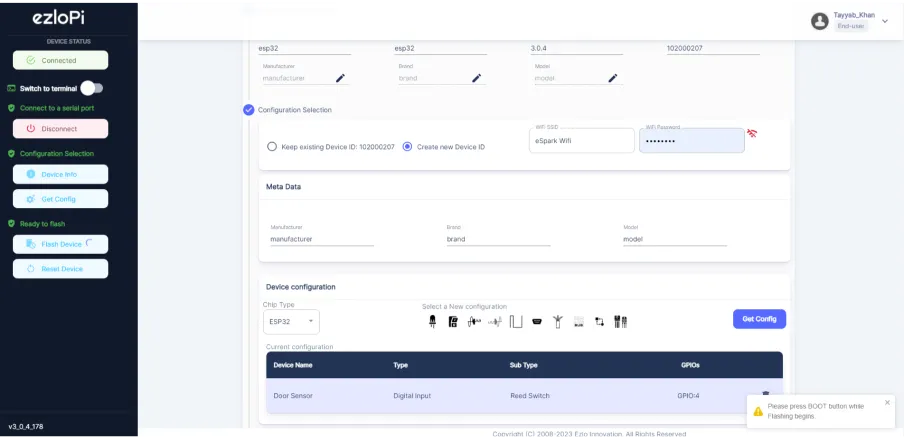Open Device Info in the sidebar
904x437 pixels.
pos(60,174)
